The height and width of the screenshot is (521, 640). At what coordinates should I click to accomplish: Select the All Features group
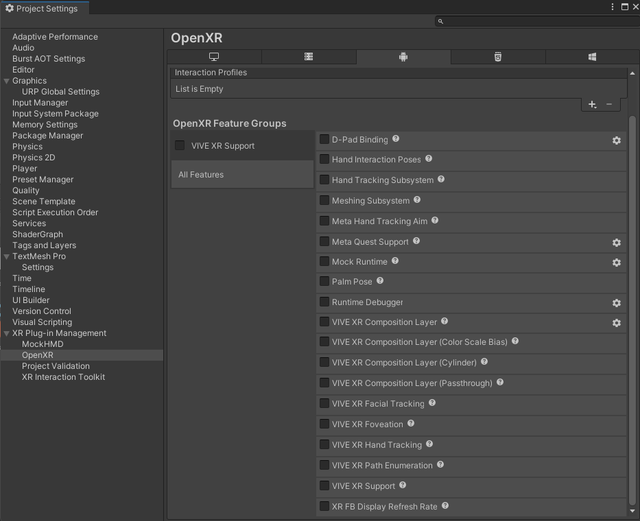tap(242, 174)
